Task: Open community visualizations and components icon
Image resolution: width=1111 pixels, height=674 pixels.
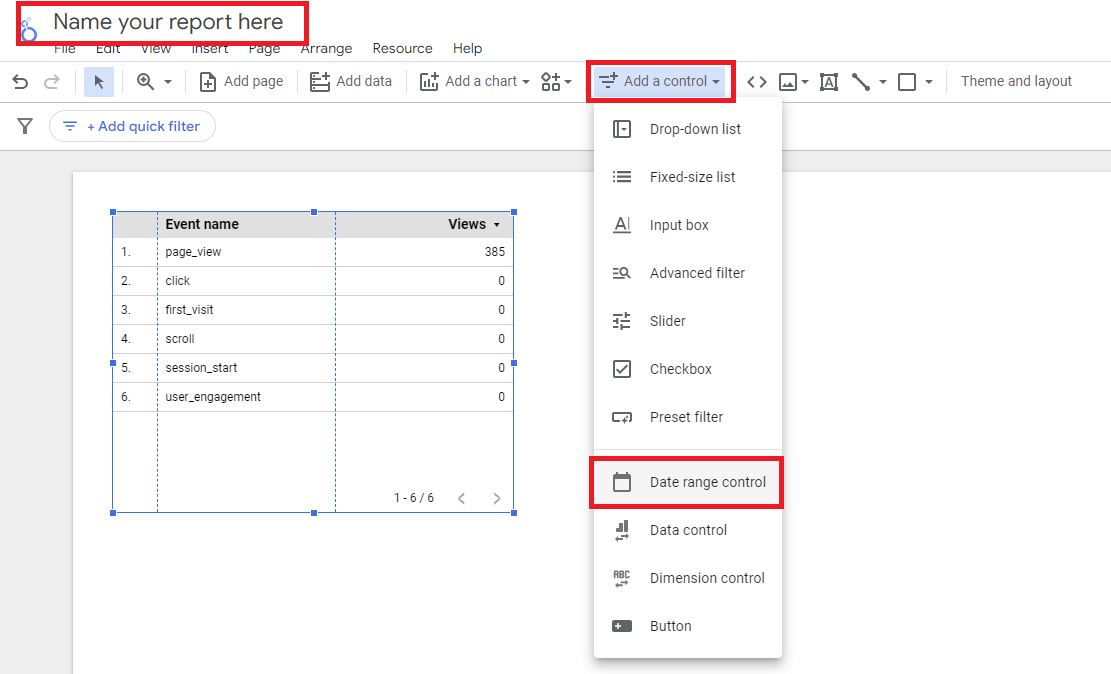Action: click(x=556, y=82)
